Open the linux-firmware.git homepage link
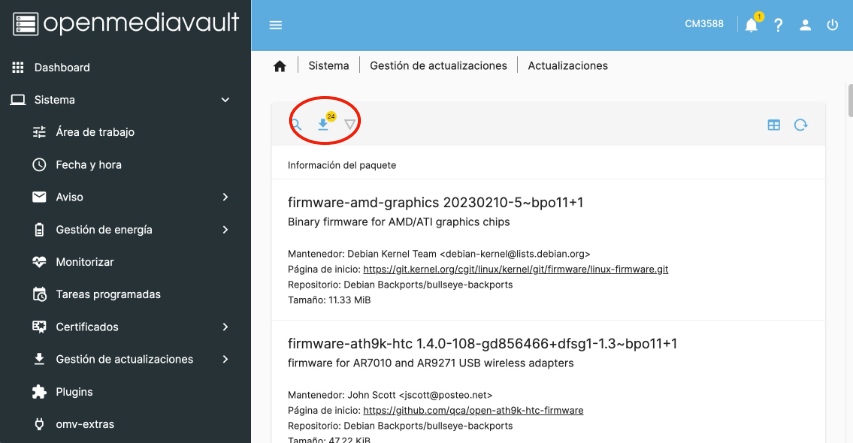 [516, 269]
